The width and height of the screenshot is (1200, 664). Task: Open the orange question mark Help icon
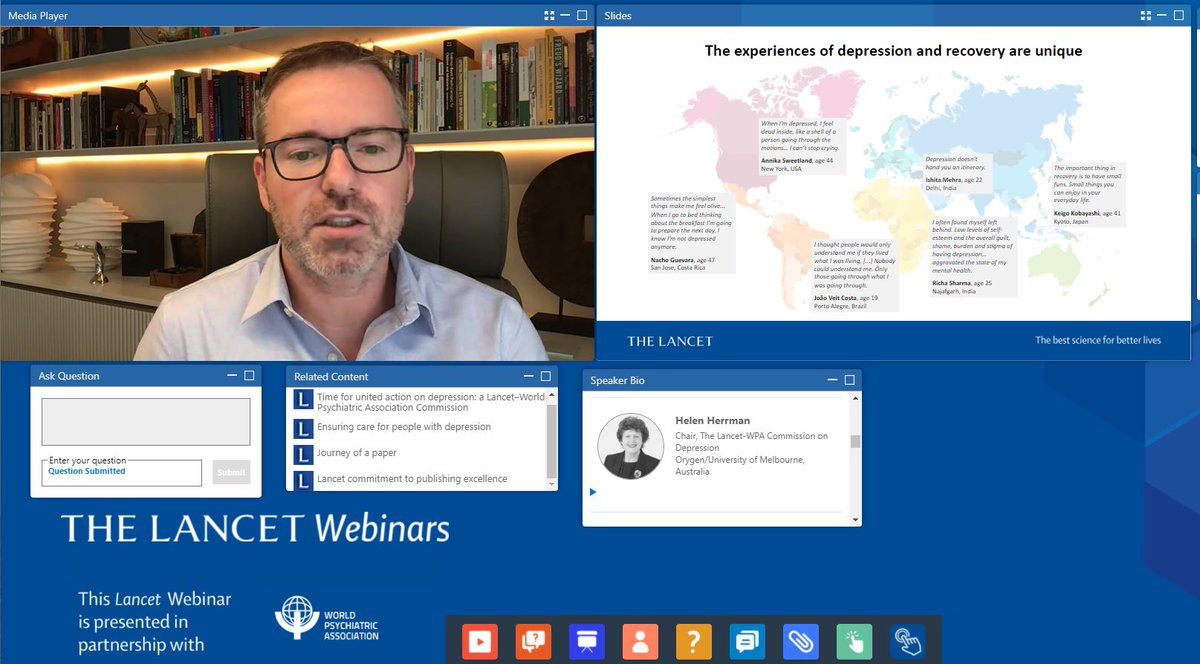coord(694,640)
